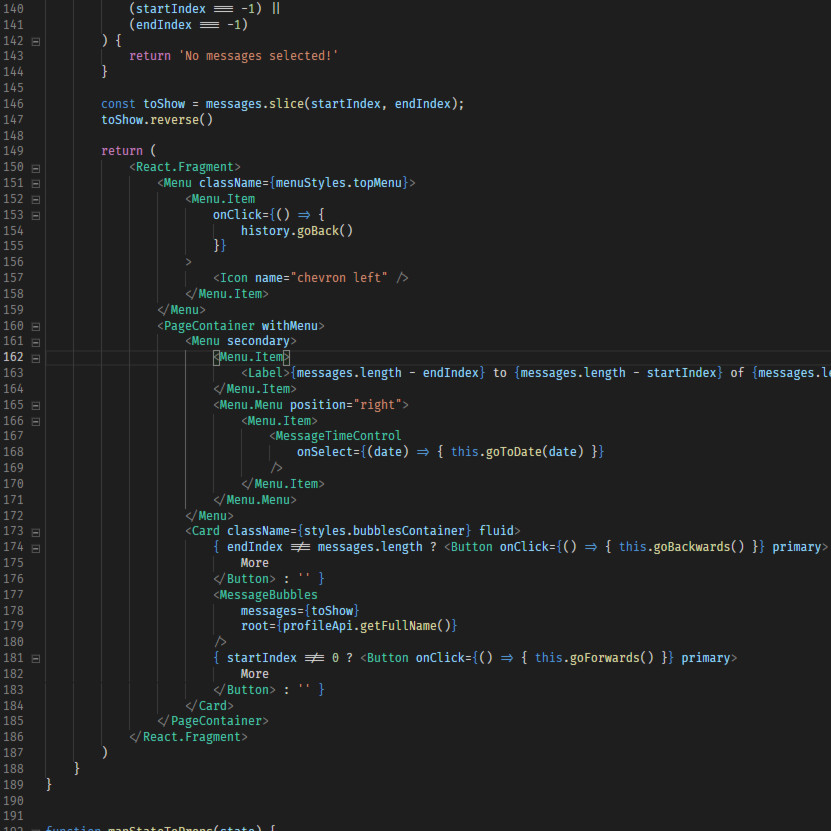This screenshot has width=831, height=831.
Task: Fold the Card bubblesContainer block on line 173
Action: [36, 531]
